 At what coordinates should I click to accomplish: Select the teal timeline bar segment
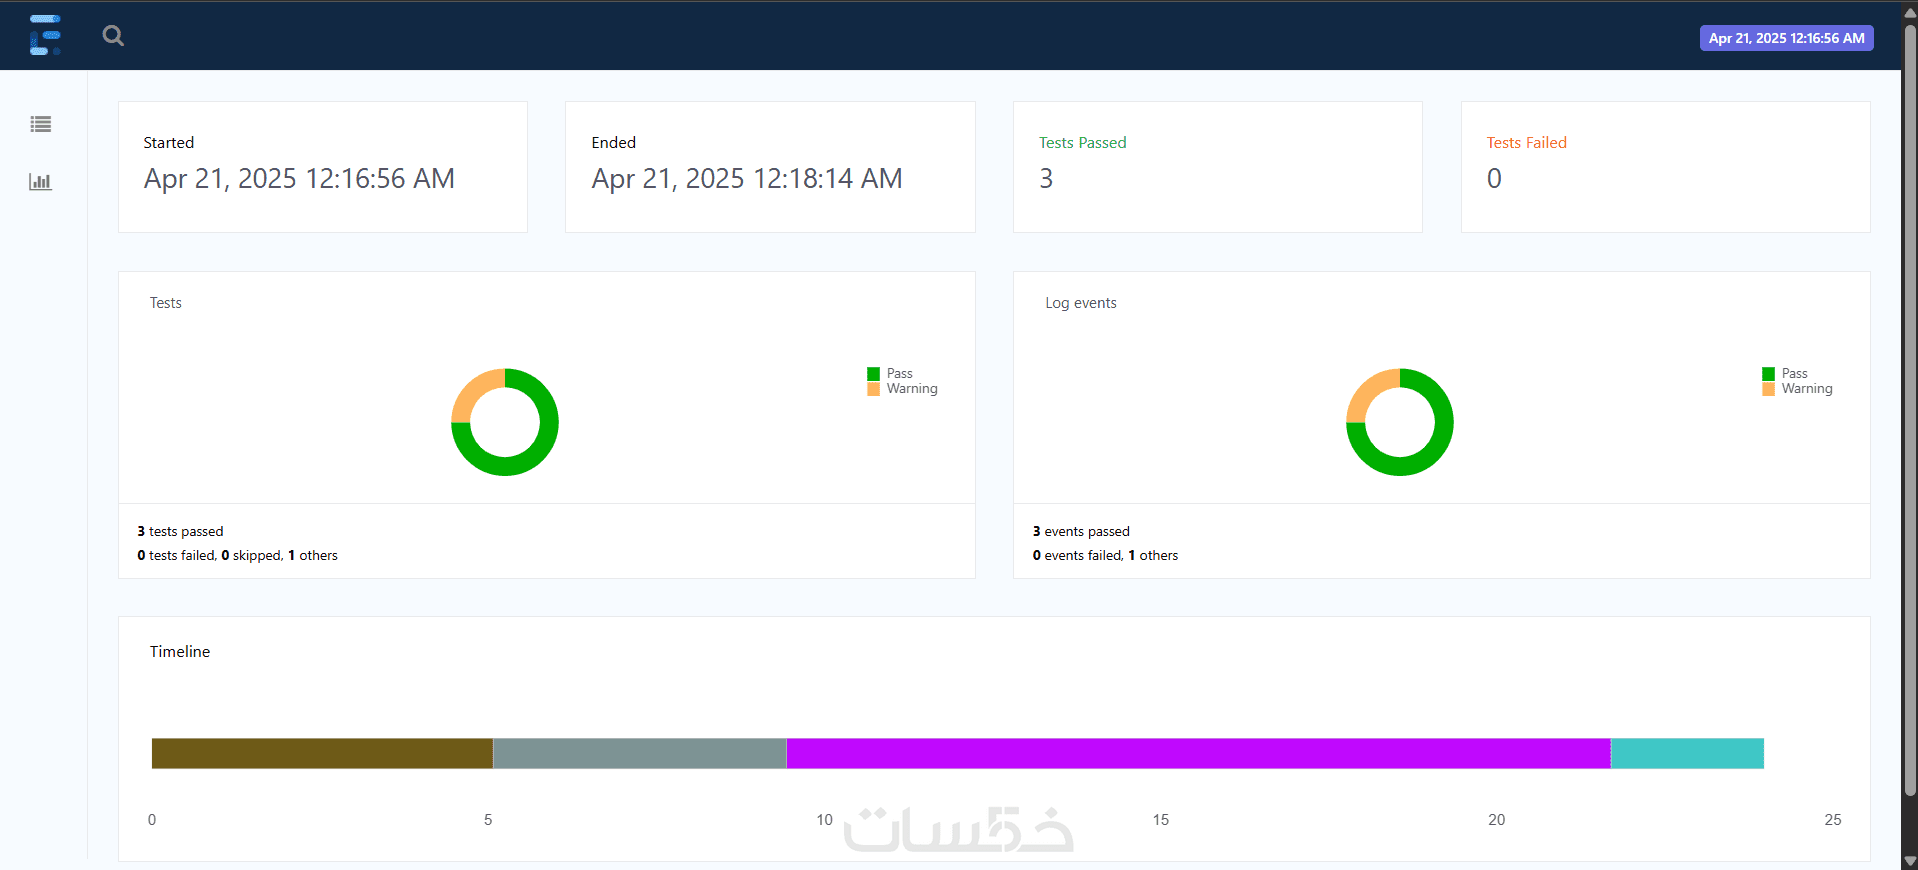coord(1687,753)
